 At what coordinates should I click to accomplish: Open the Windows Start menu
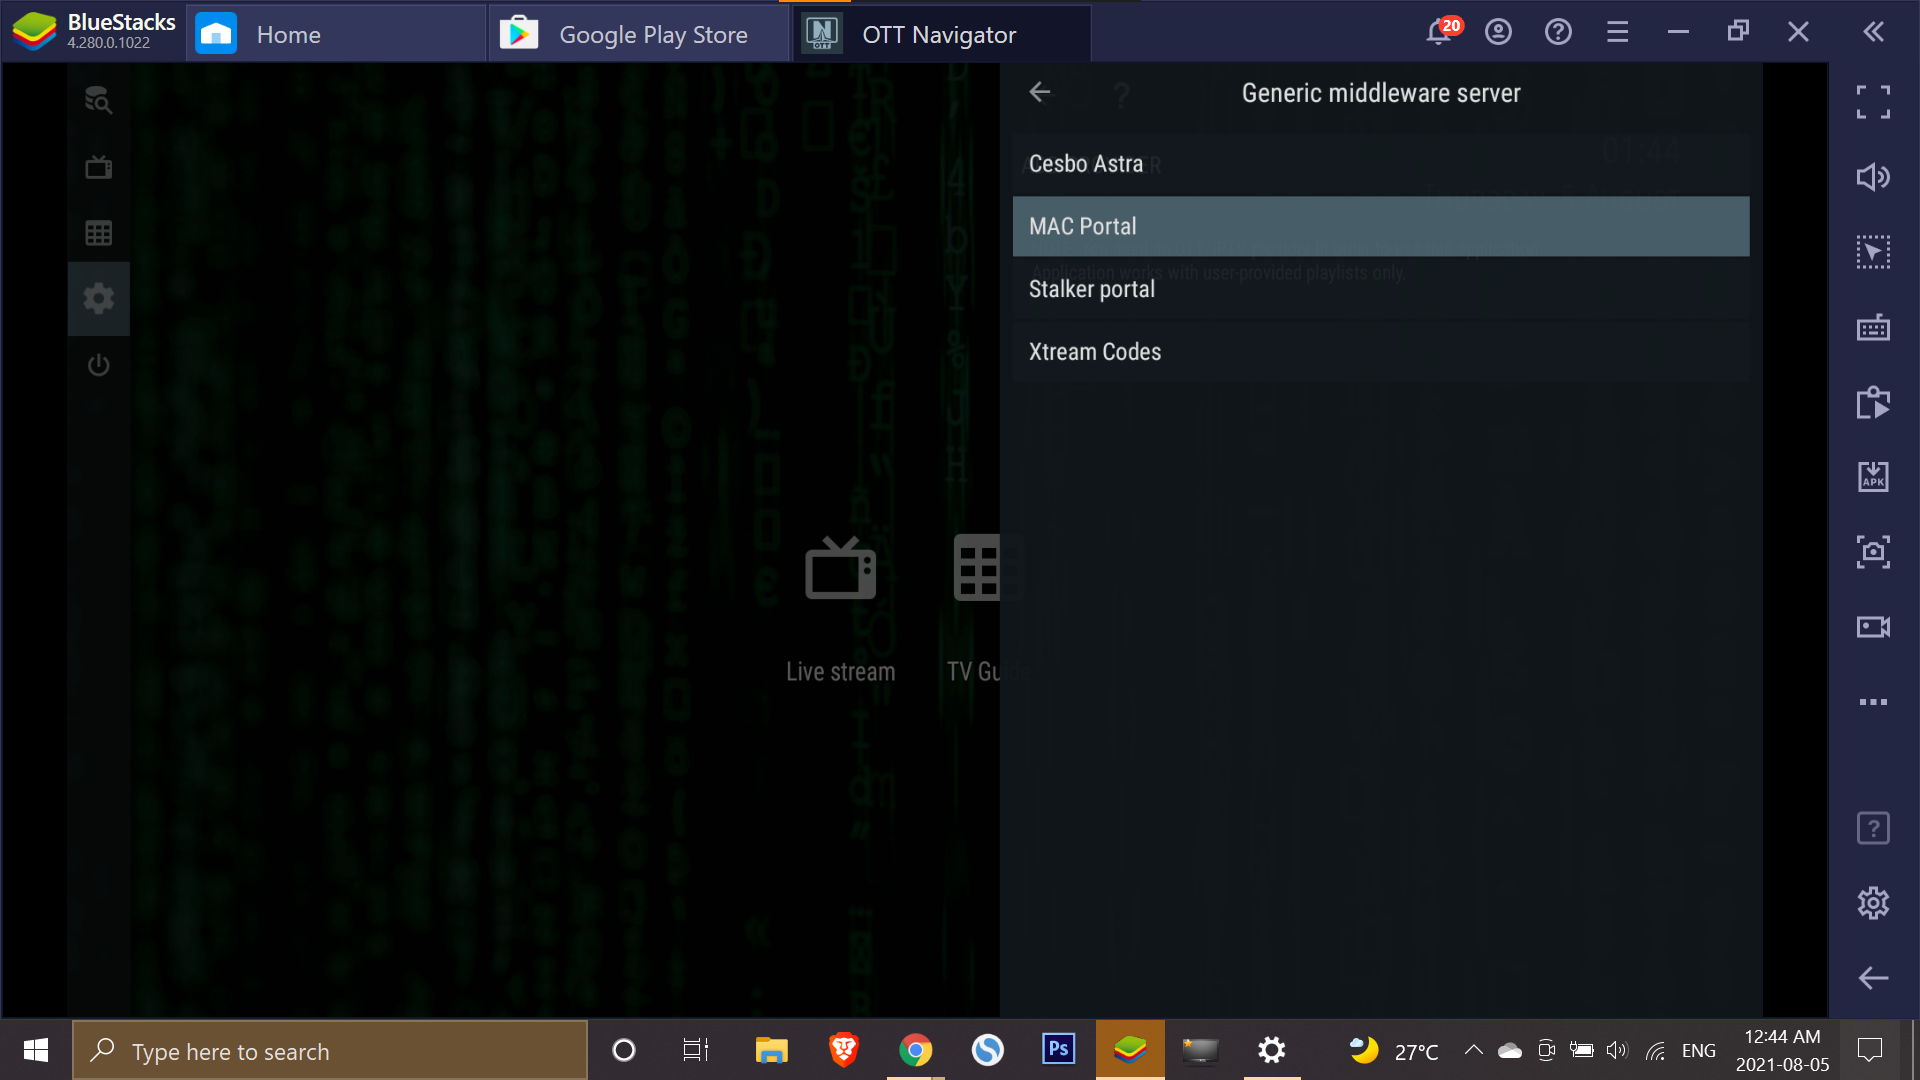point(36,1050)
